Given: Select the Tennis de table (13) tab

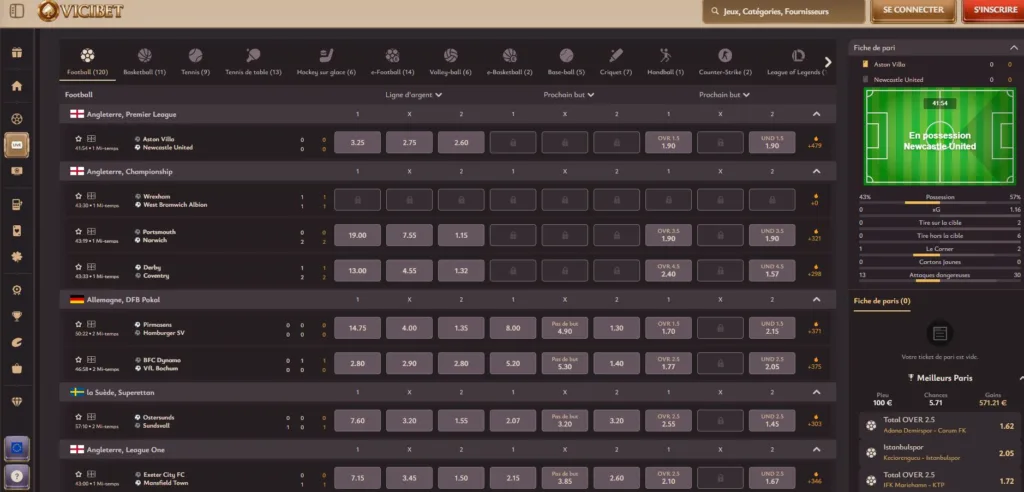Looking at the screenshot, I should [253, 62].
